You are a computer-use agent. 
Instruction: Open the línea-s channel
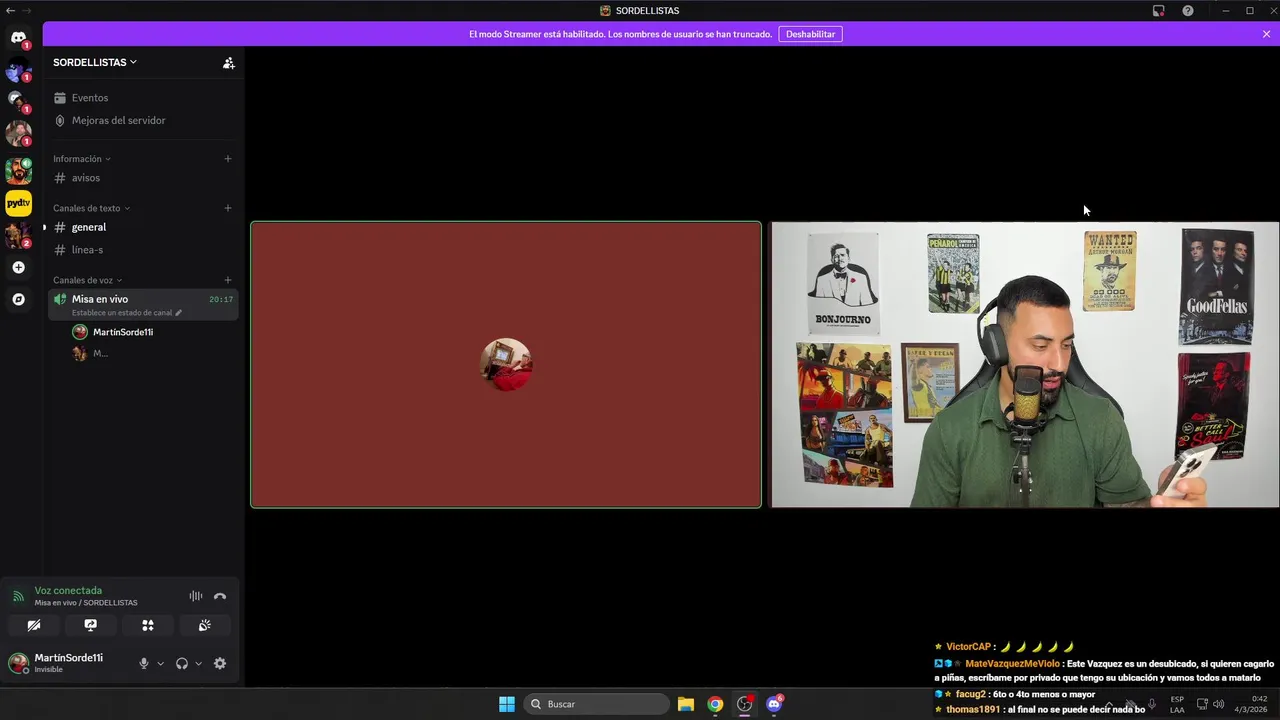point(143,250)
